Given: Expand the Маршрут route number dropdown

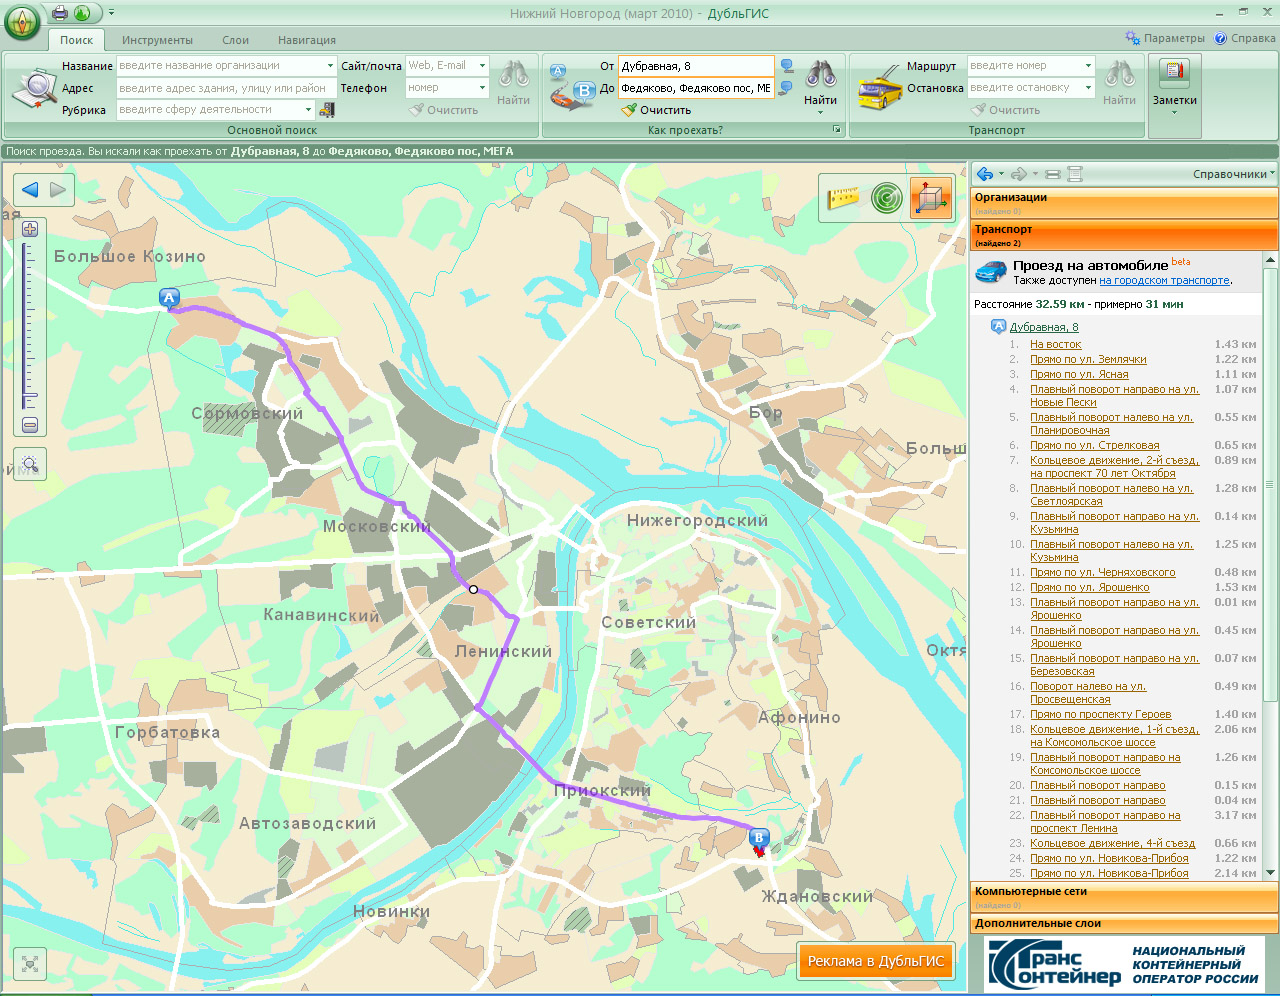Looking at the screenshot, I should point(1088,66).
